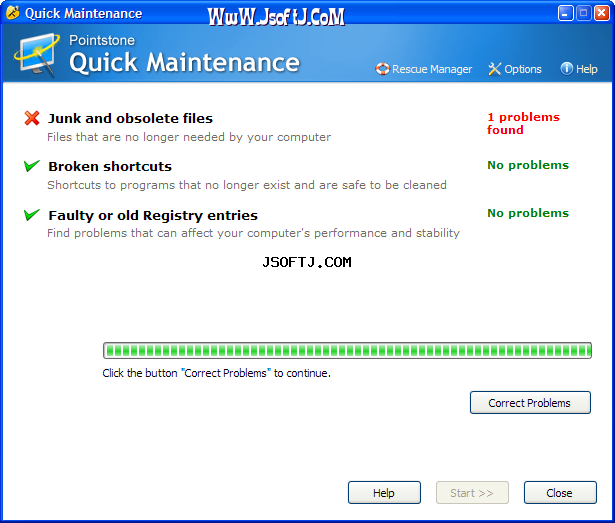Click the Pointstone monitor logo icon
The height and width of the screenshot is (523, 615).
point(37,54)
